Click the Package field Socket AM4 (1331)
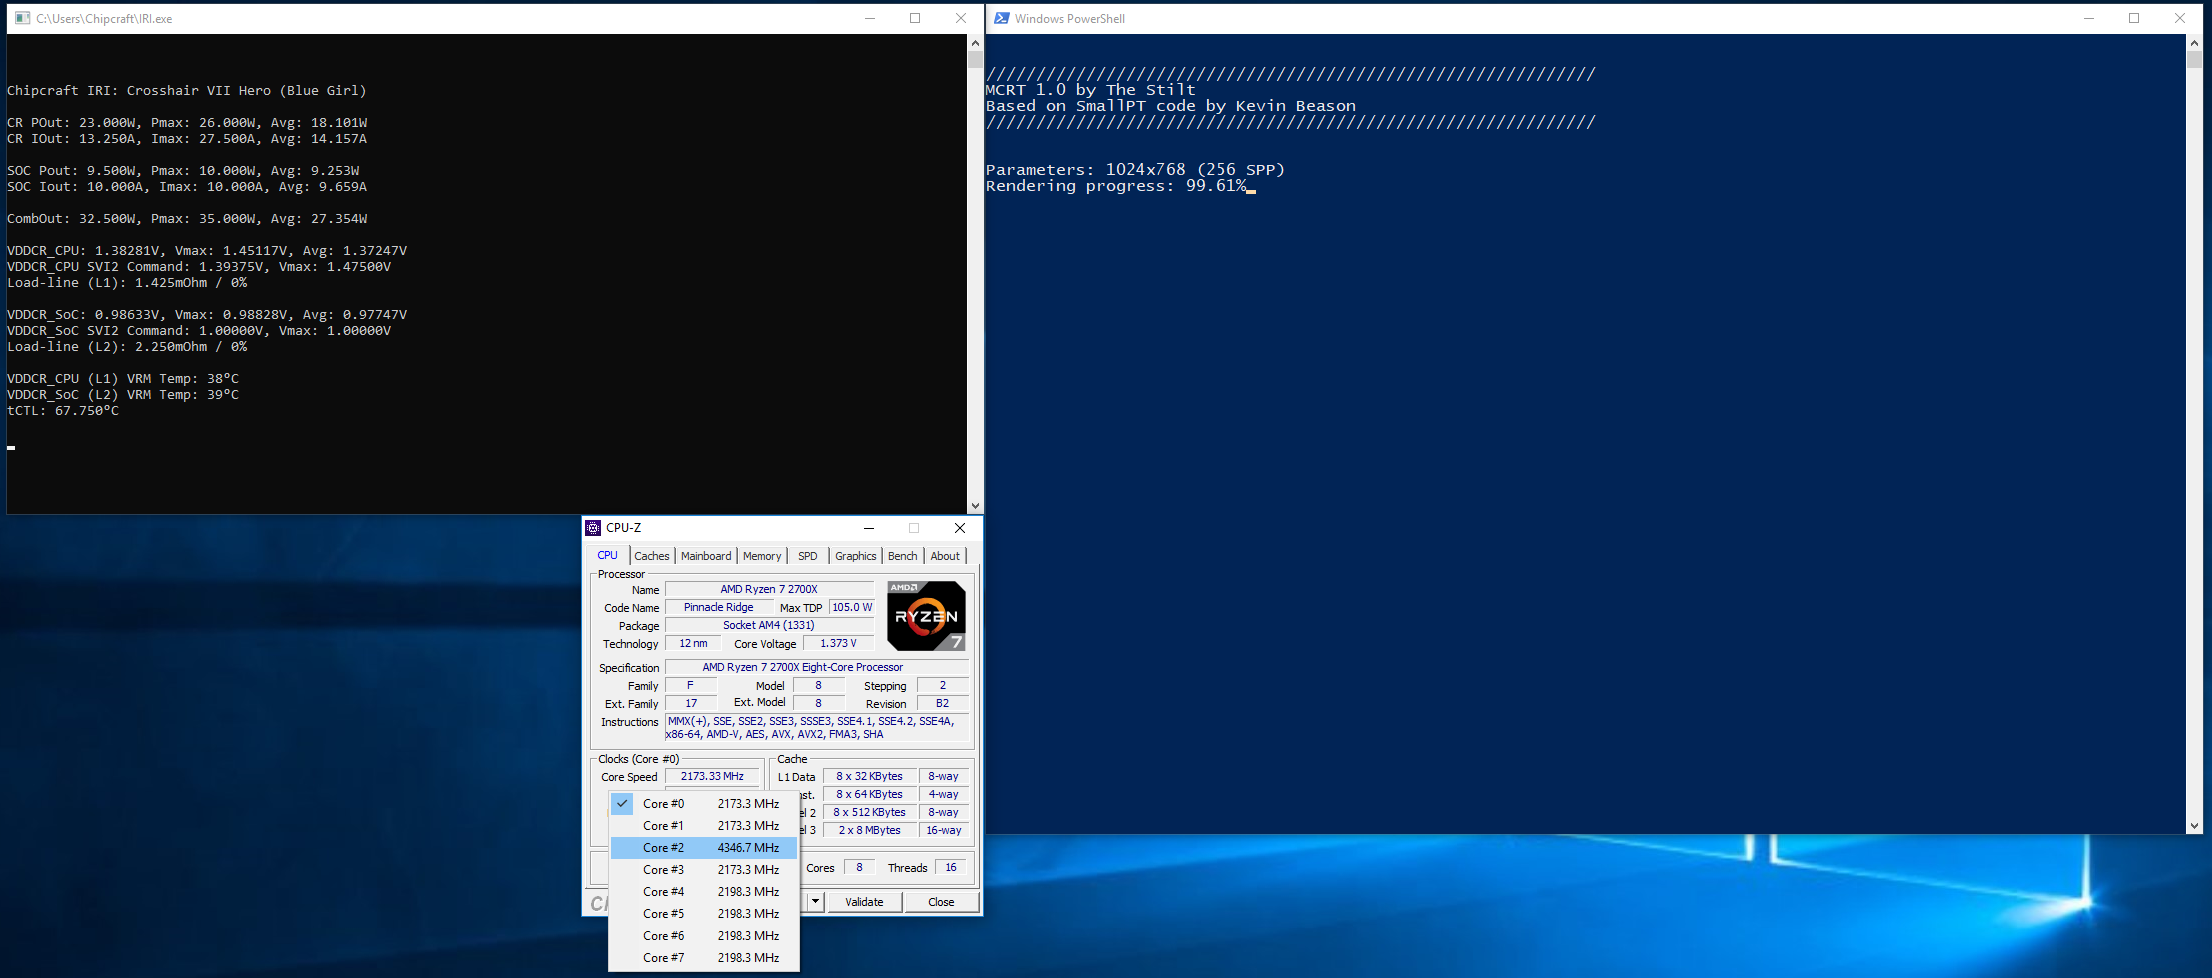 (x=769, y=626)
